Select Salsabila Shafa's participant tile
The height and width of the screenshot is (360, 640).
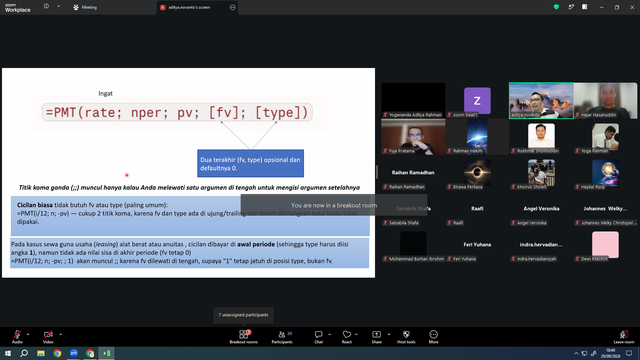(413, 208)
